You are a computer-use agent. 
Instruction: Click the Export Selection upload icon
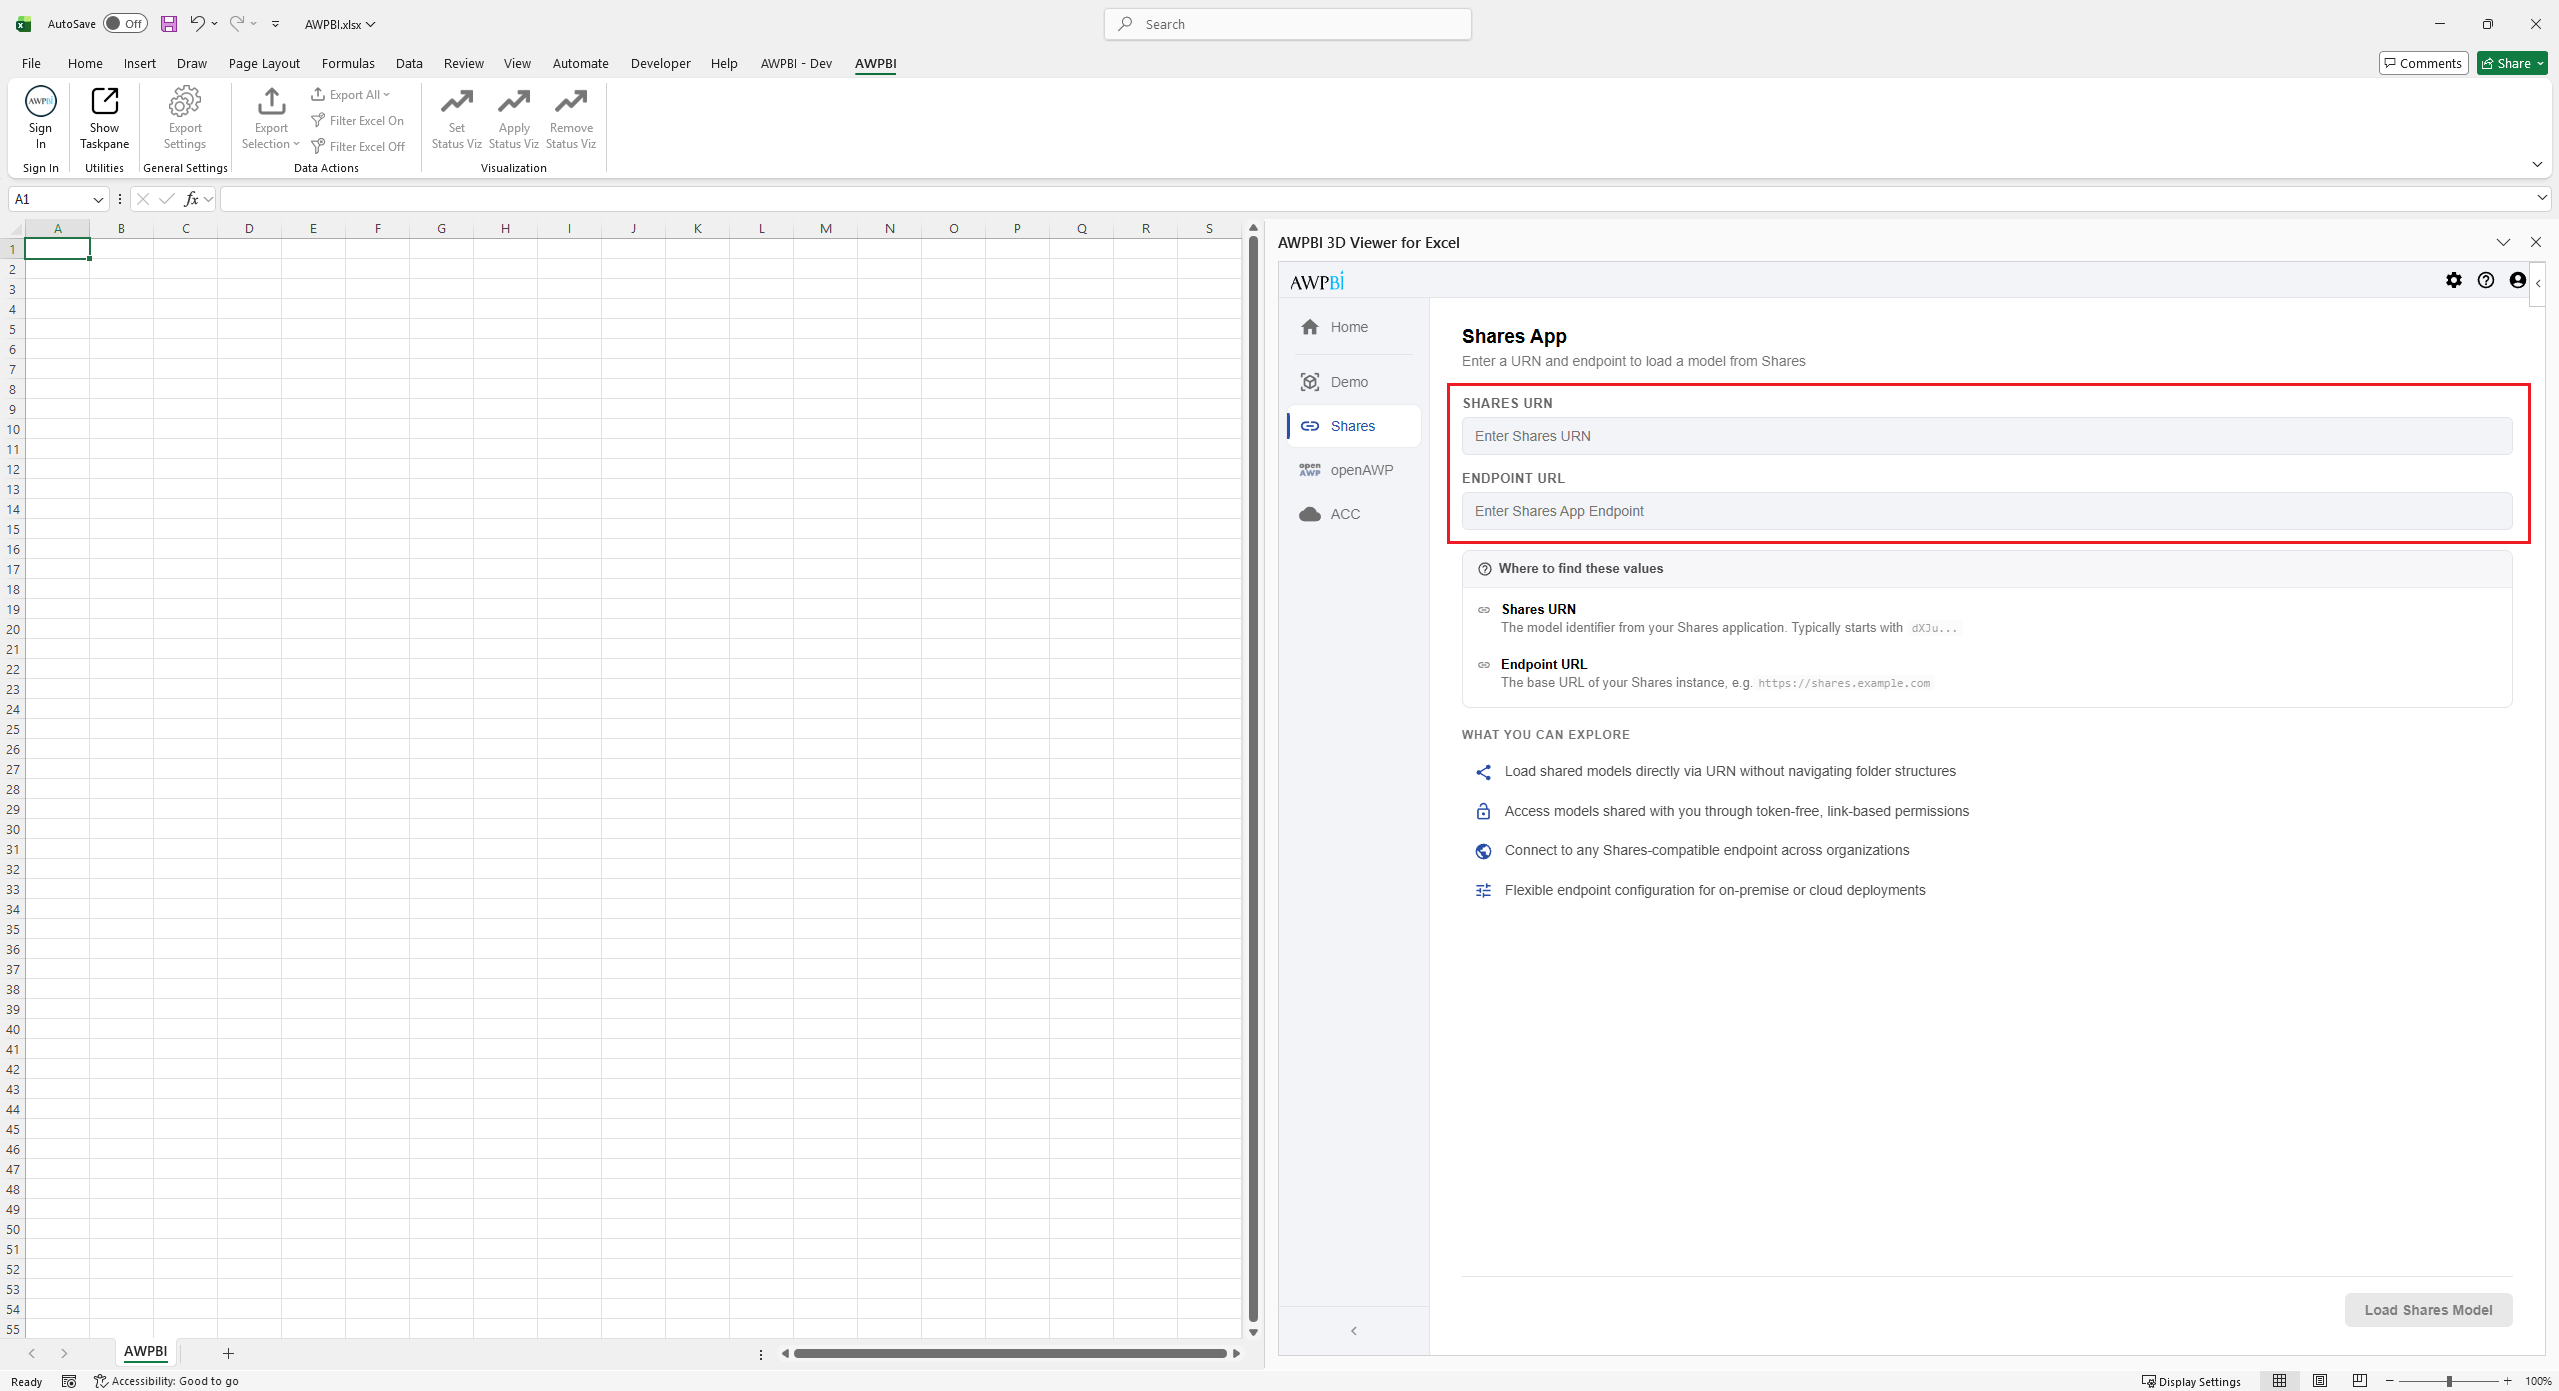pos(271,101)
